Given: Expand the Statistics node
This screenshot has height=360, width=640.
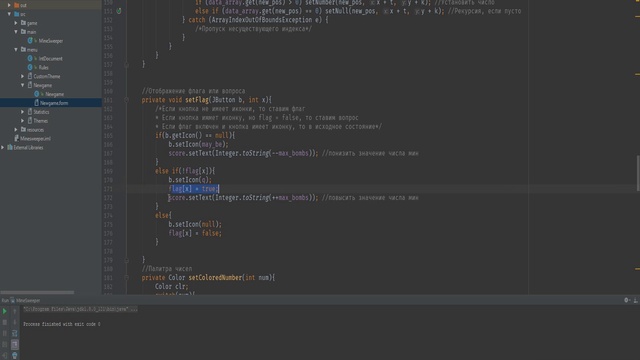Looking at the screenshot, I should (x=22, y=112).
